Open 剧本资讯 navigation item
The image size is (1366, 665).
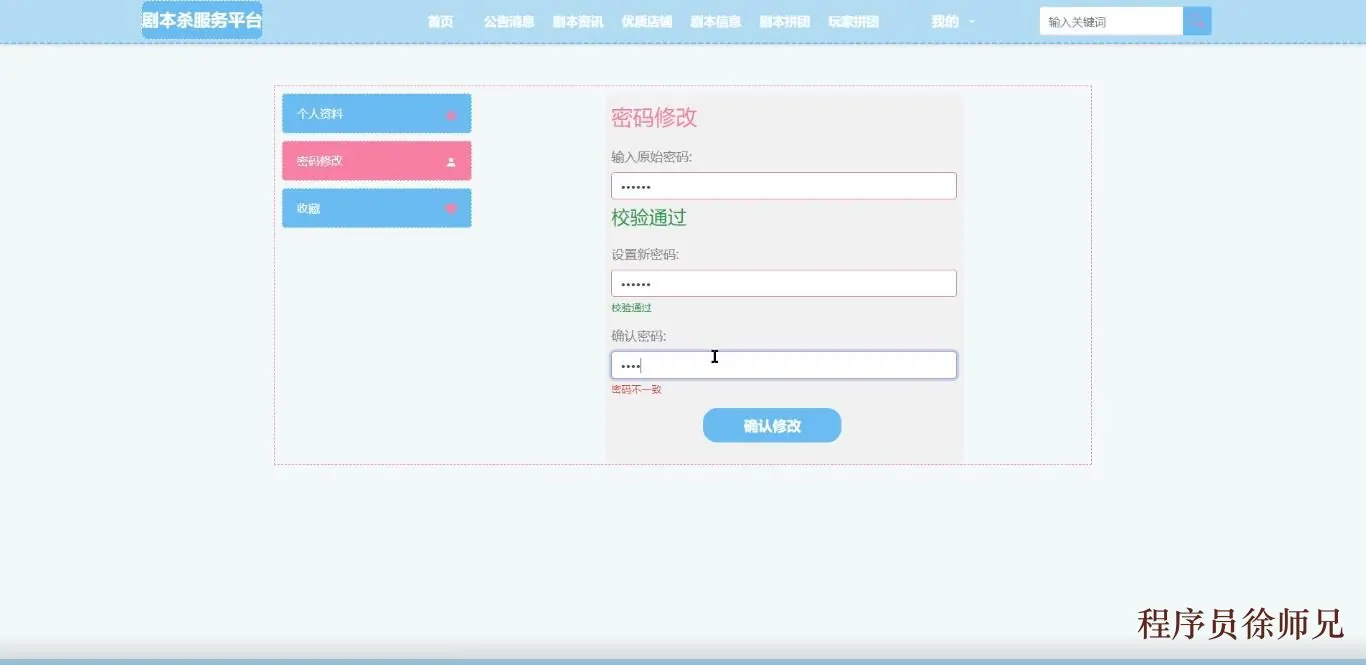coord(578,21)
